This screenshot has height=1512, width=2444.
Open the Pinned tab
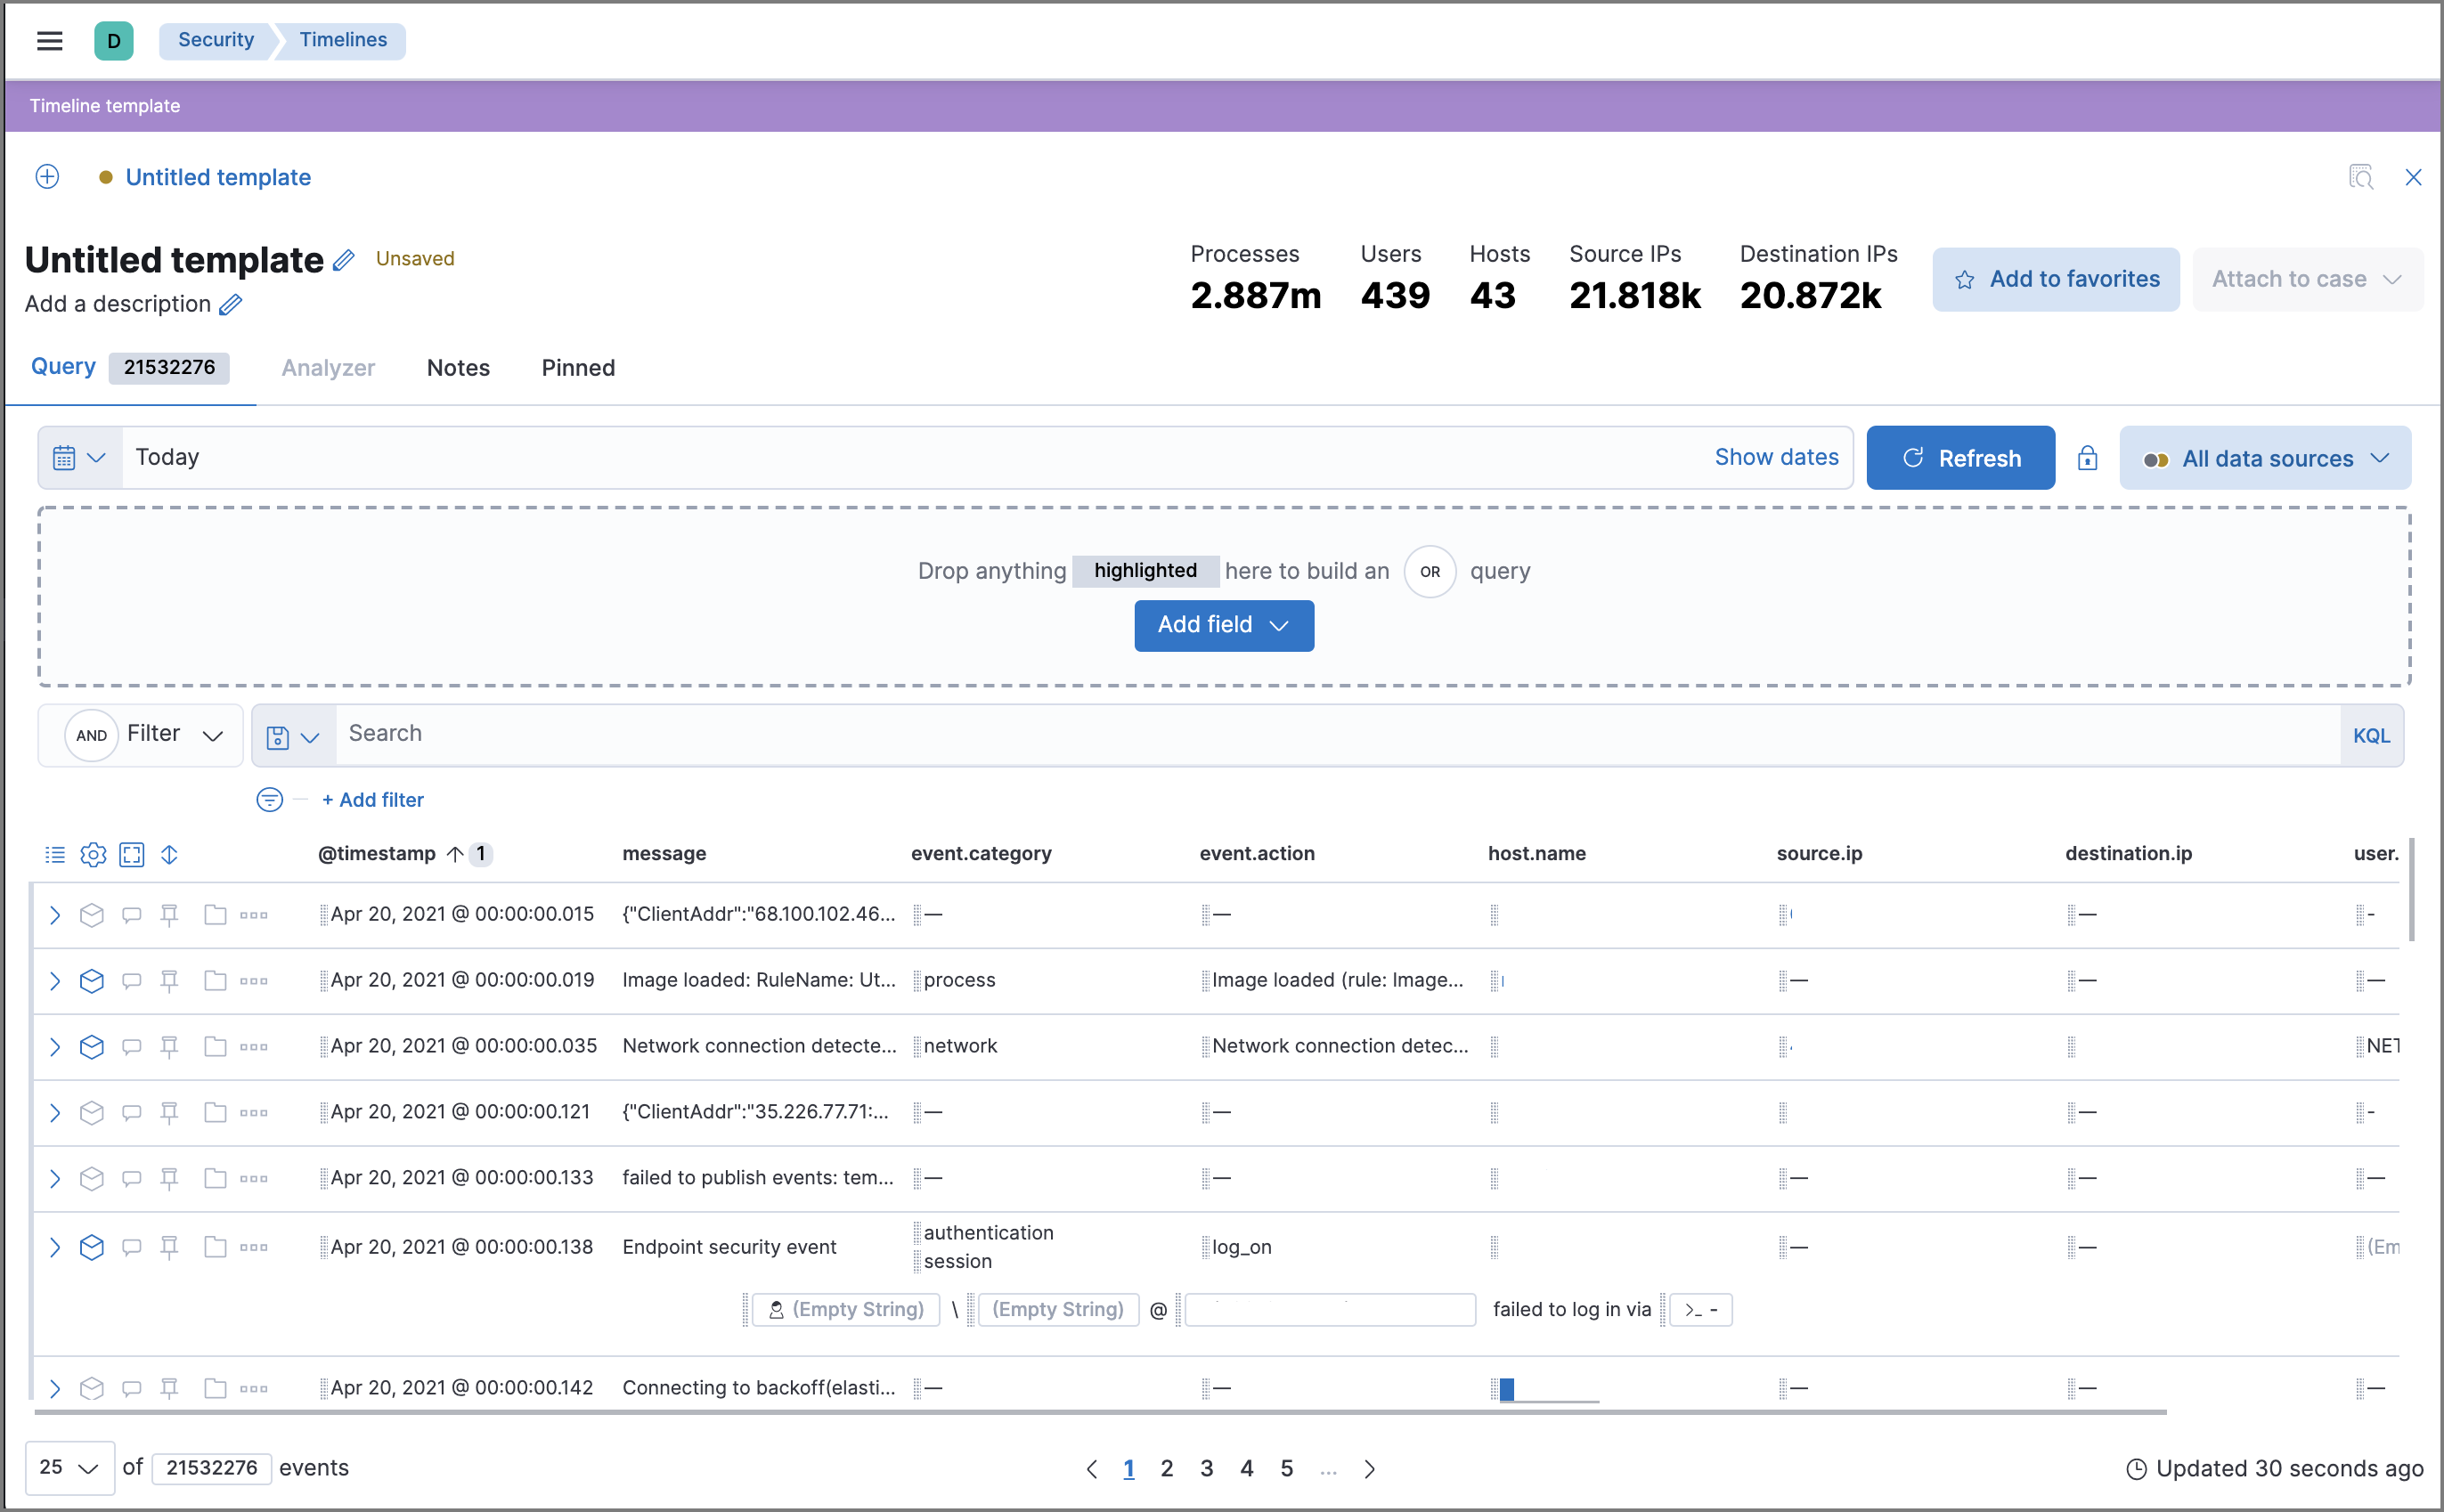pyautogui.click(x=577, y=368)
